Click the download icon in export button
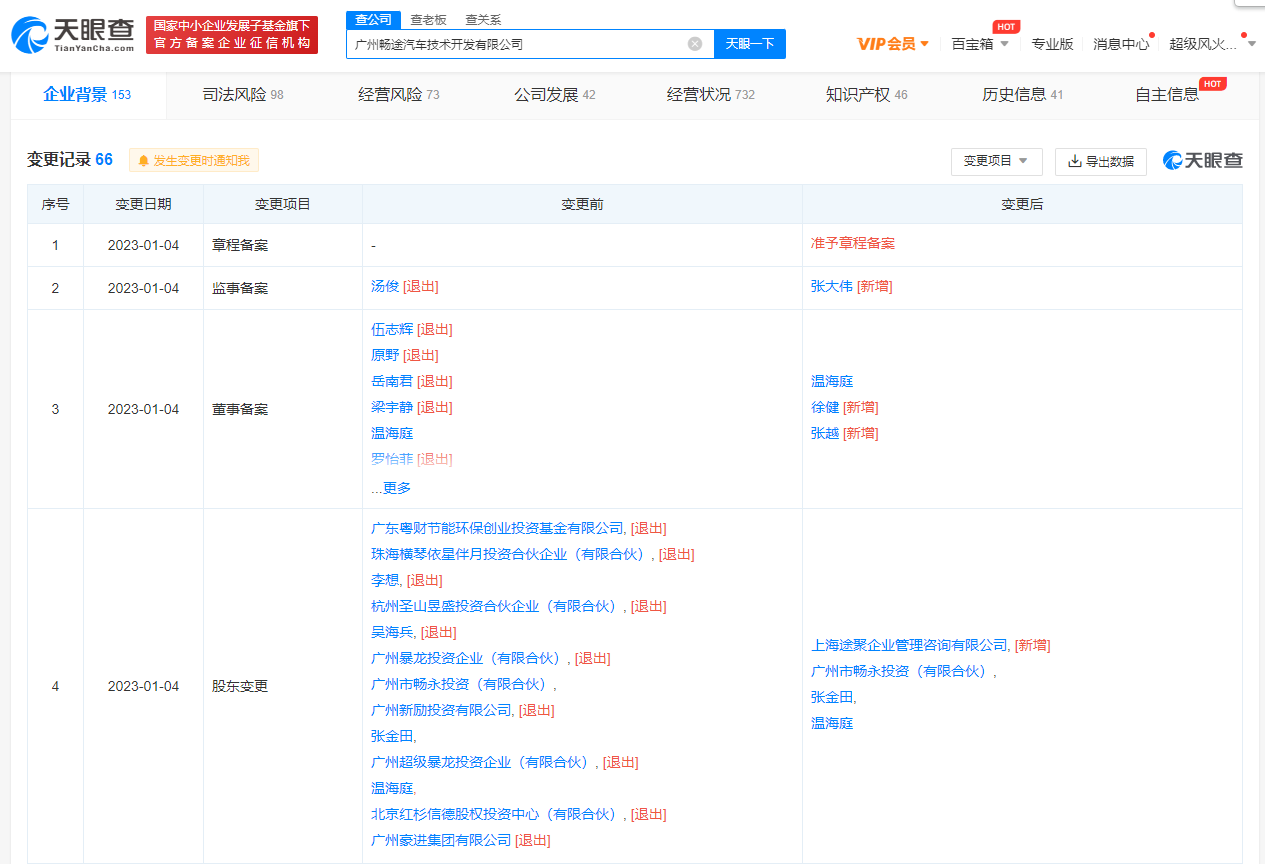 [1075, 161]
